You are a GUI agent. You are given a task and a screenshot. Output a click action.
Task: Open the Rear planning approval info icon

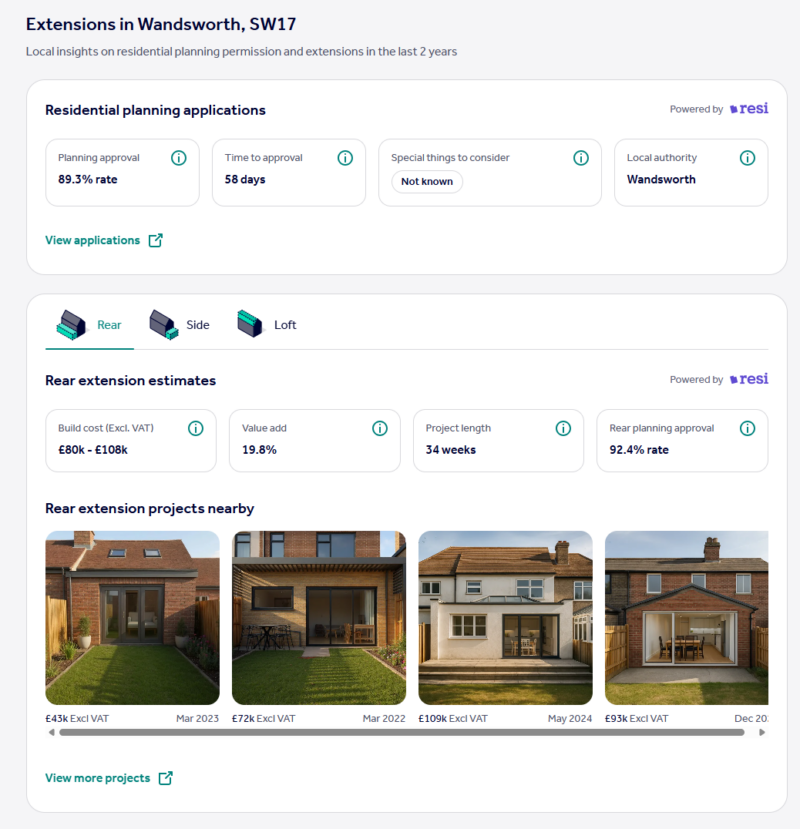pyautogui.click(x=747, y=428)
